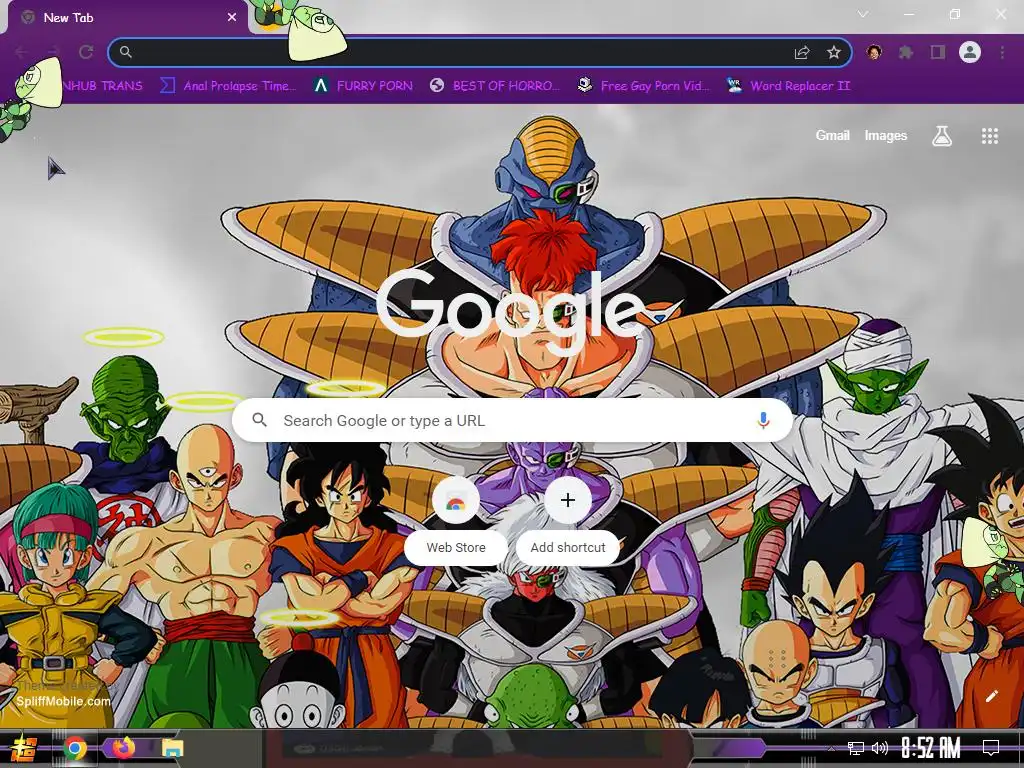Open the Chrome profile avatar menu
The width and height of the screenshot is (1024, 768).
click(970, 52)
